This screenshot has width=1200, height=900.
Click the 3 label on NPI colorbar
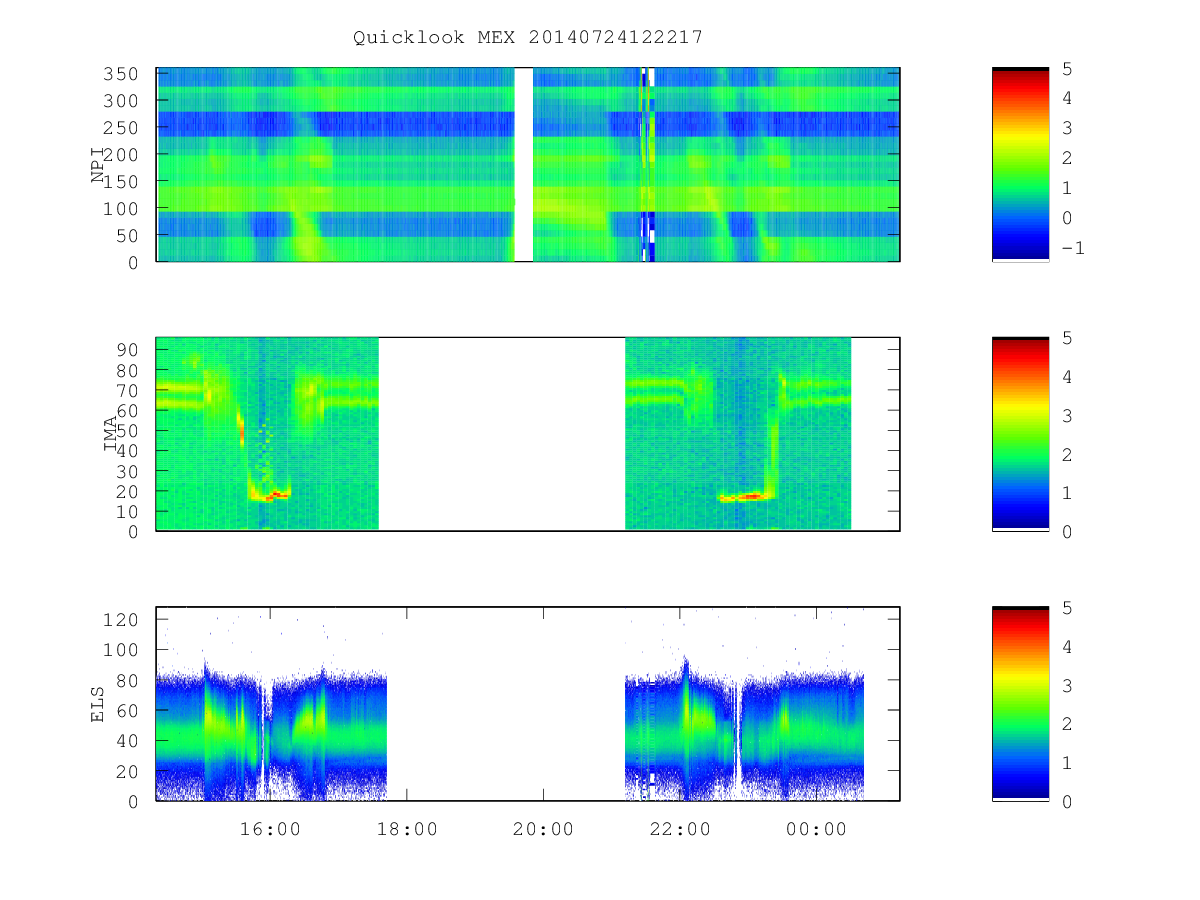[x=1065, y=127]
